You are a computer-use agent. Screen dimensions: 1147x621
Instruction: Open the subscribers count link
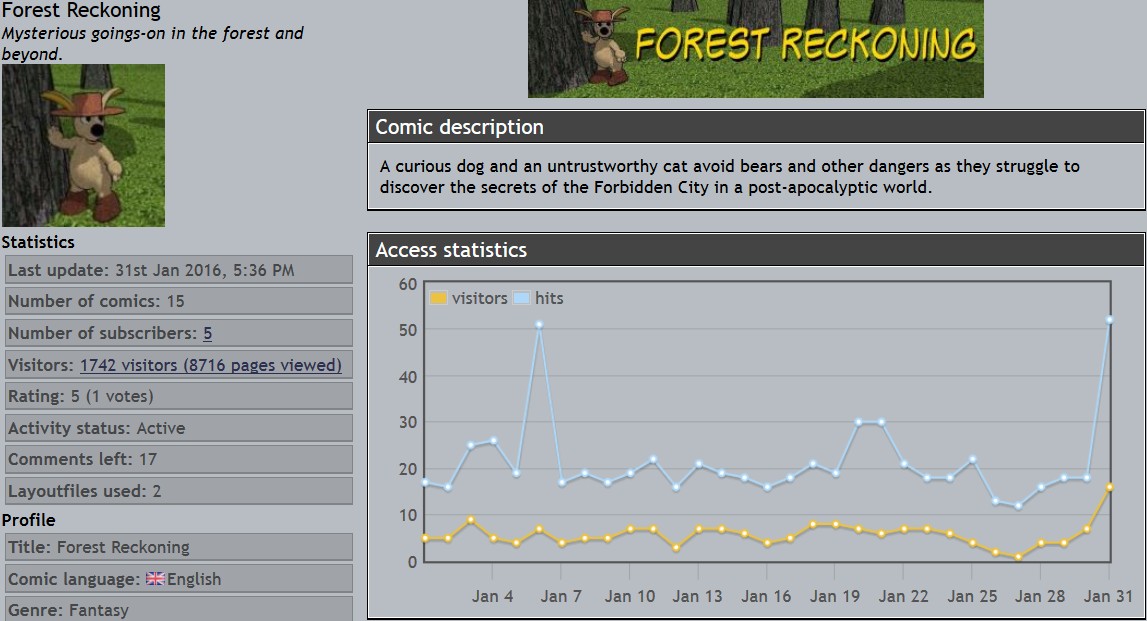click(x=208, y=333)
